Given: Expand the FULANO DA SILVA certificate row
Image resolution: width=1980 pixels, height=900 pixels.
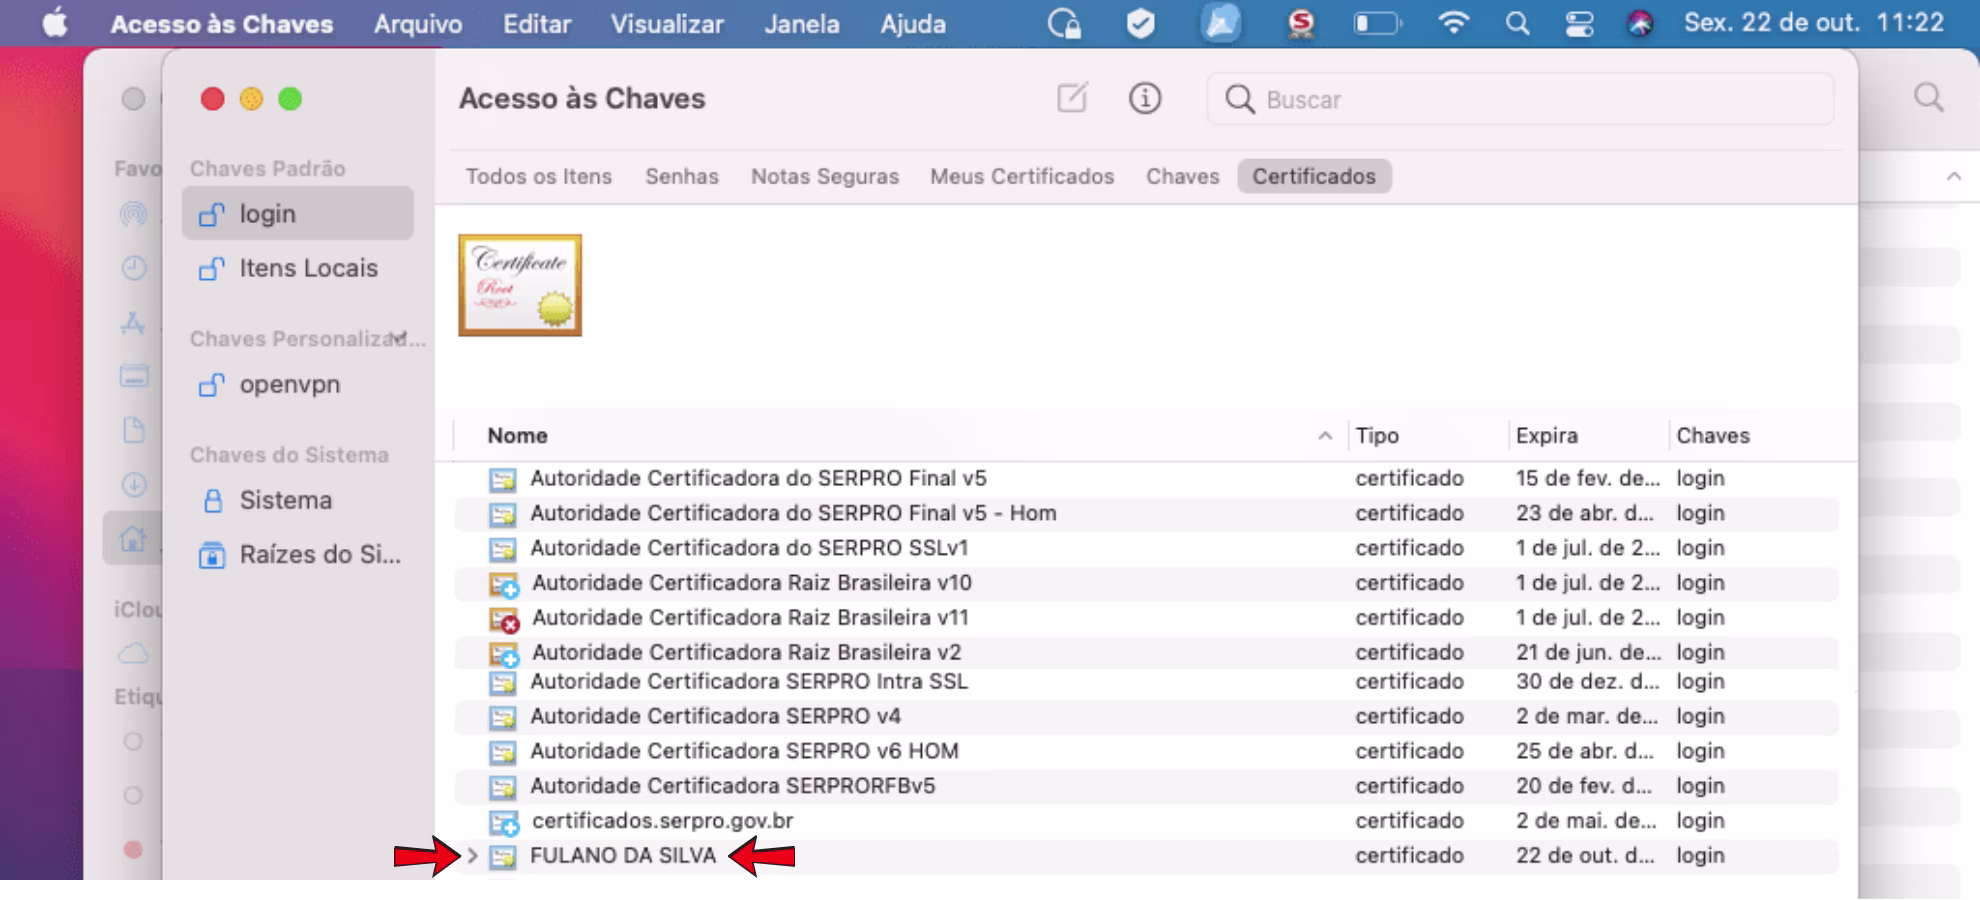Looking at the screenshot, I should point(473,856).
